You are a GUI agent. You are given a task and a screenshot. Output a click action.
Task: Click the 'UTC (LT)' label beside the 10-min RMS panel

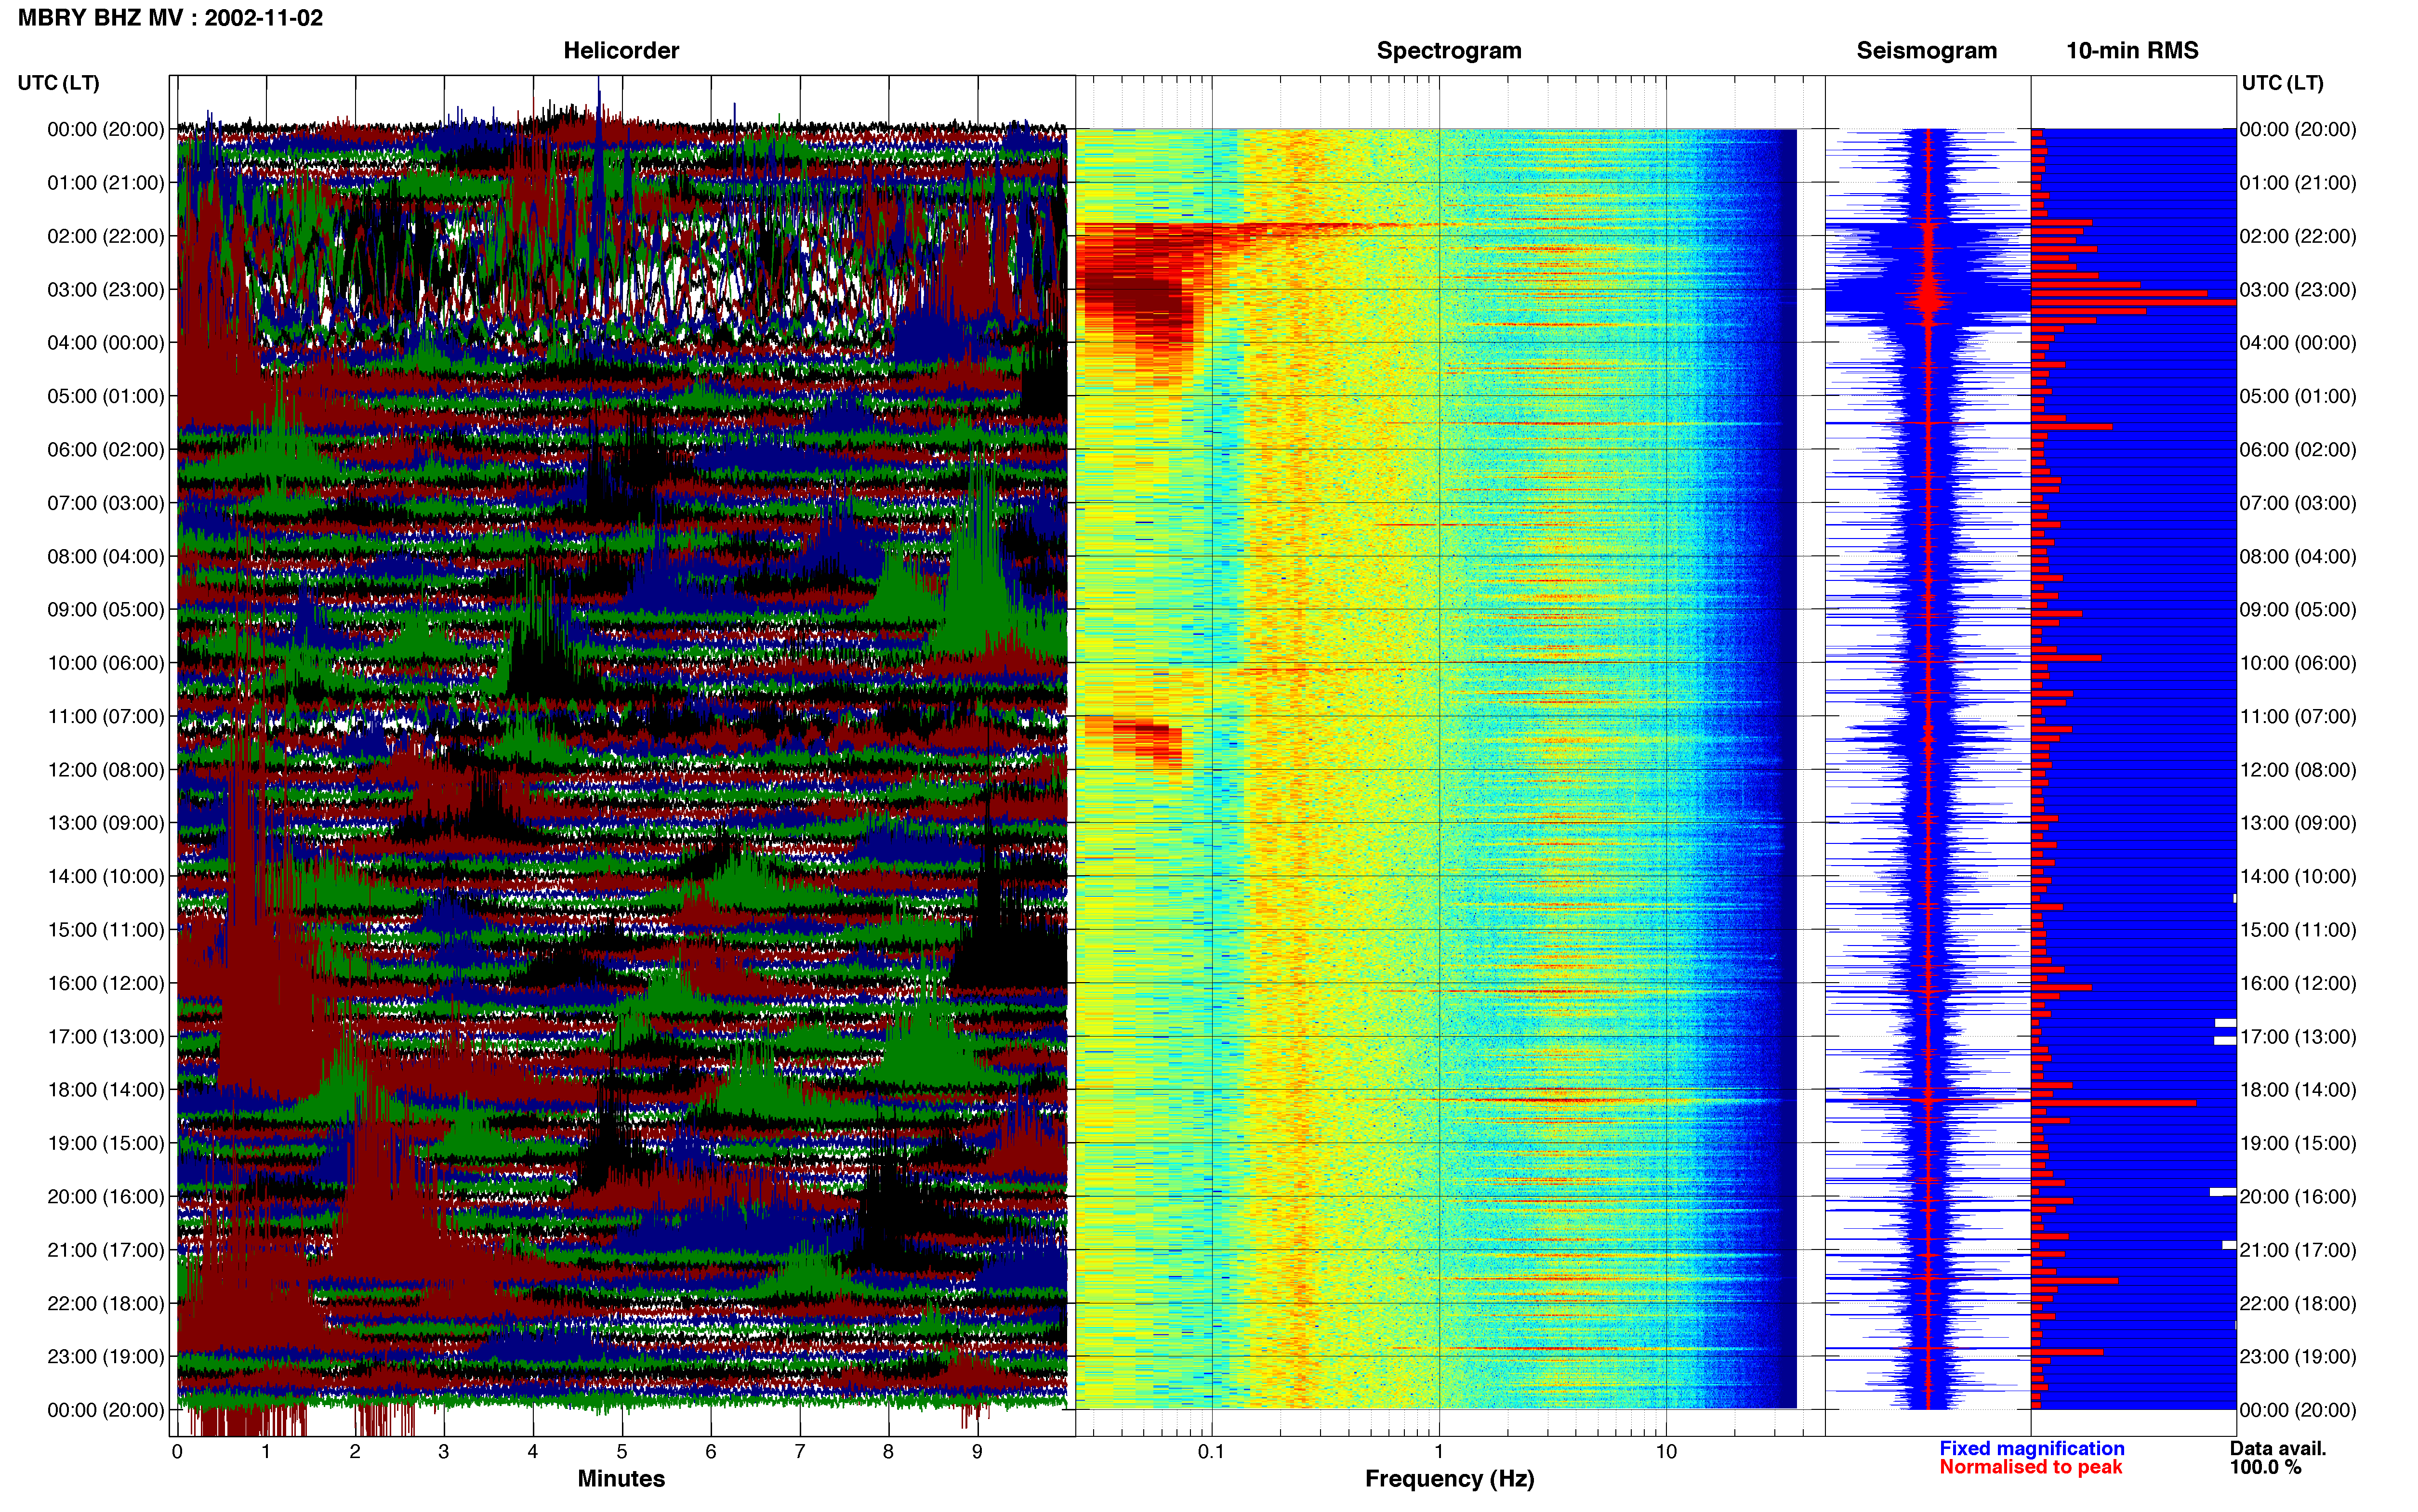click(2282, 83)
